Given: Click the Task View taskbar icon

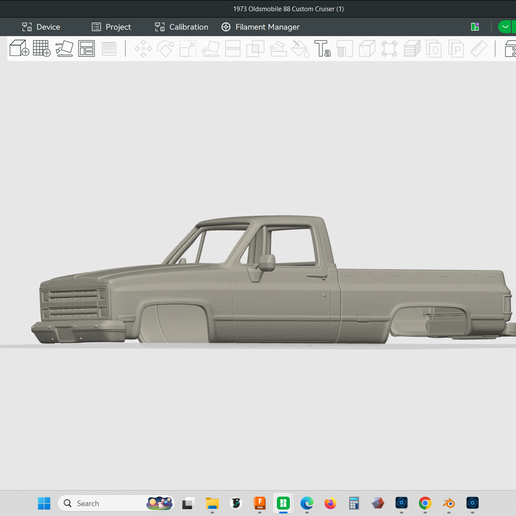Looking at the screenshot, I should (187, 503).
